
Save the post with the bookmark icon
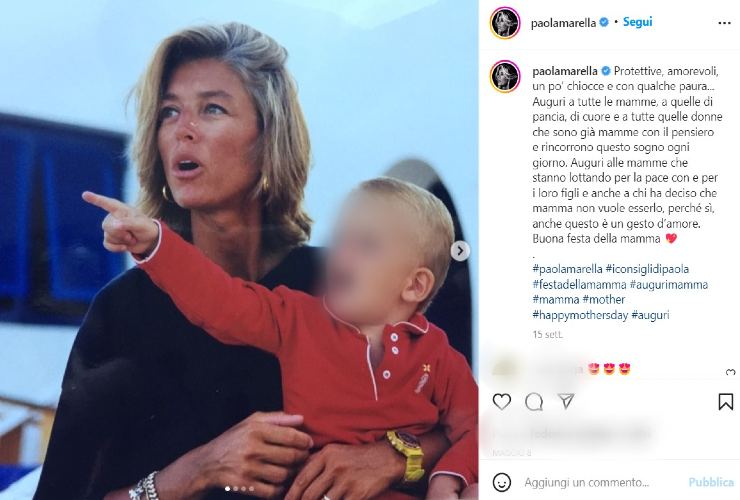(725, 402)
